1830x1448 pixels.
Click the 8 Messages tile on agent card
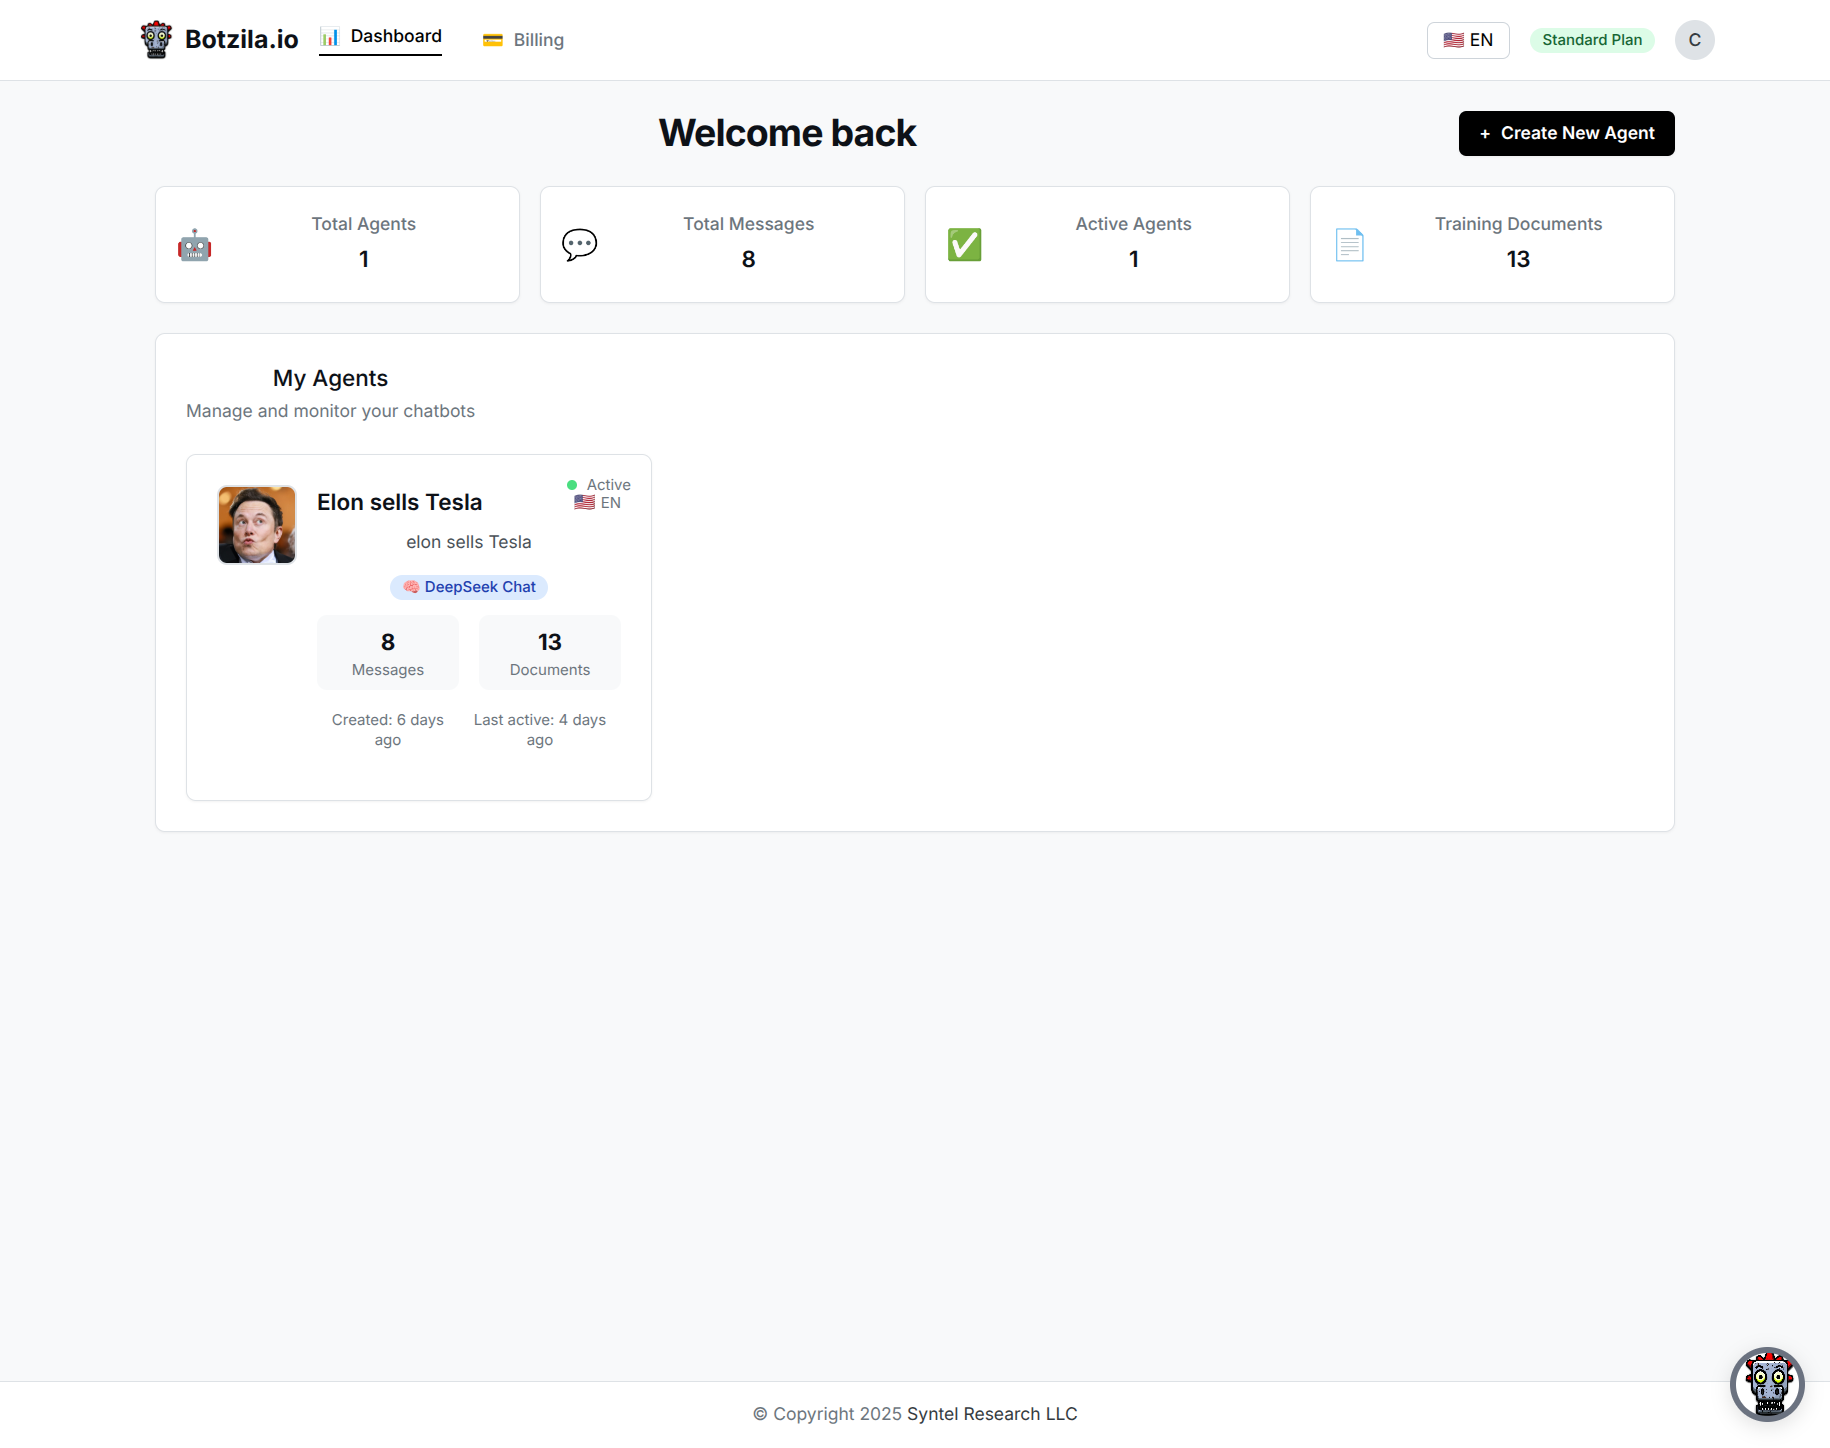[x=388, y=653]
